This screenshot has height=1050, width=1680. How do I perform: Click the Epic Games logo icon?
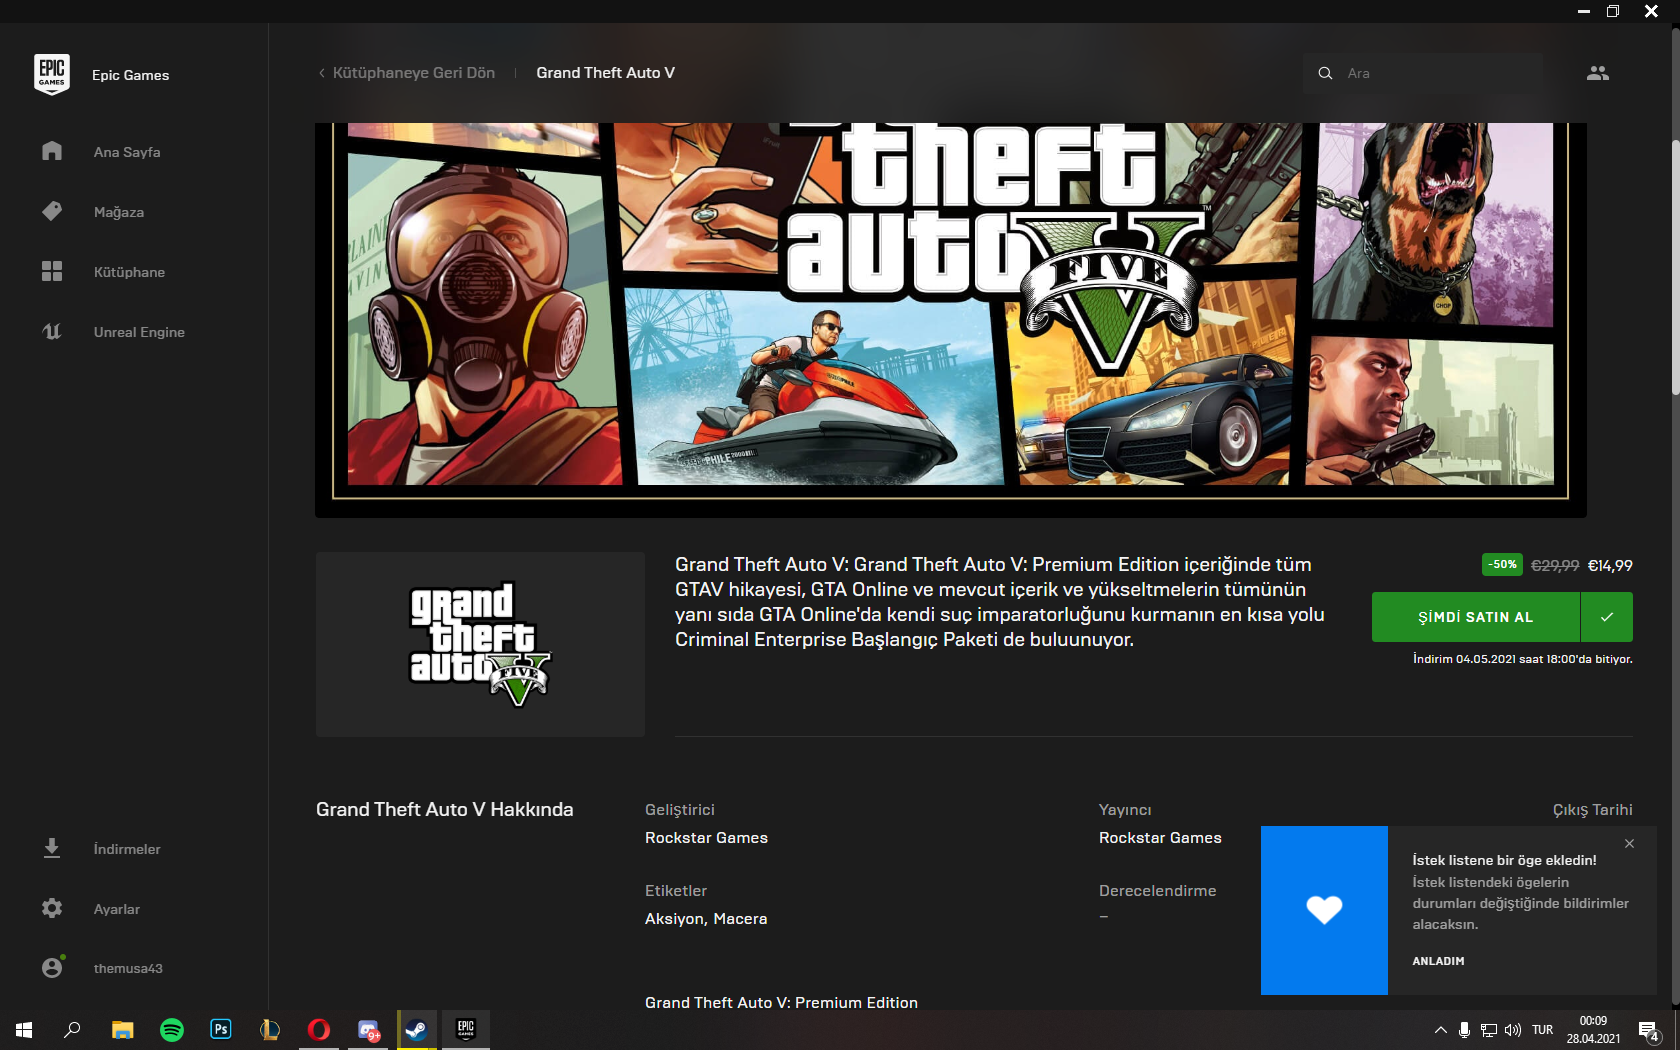[x=52, y=74]
